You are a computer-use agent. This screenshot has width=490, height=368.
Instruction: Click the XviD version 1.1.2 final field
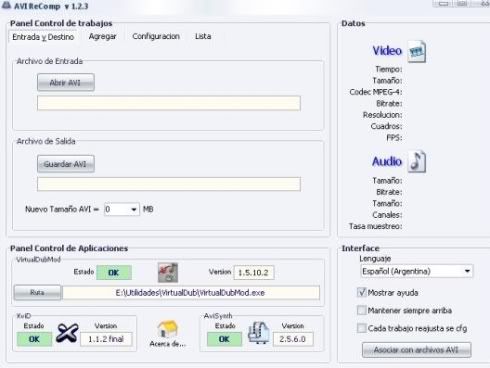tap(106, 339)
